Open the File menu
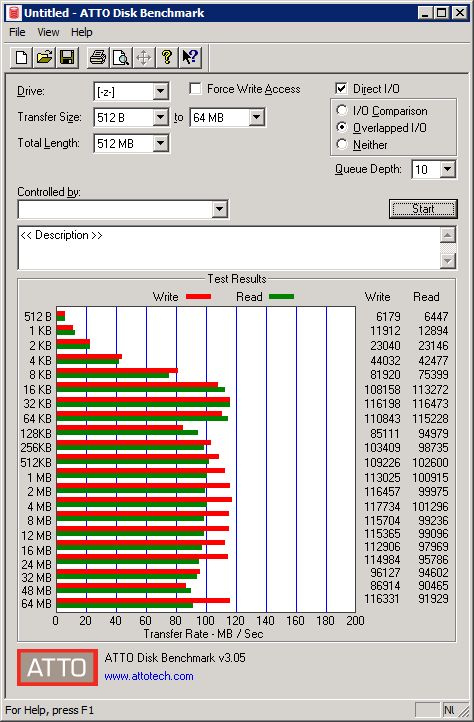Viewport: 474px width, 722px height. 17,32
